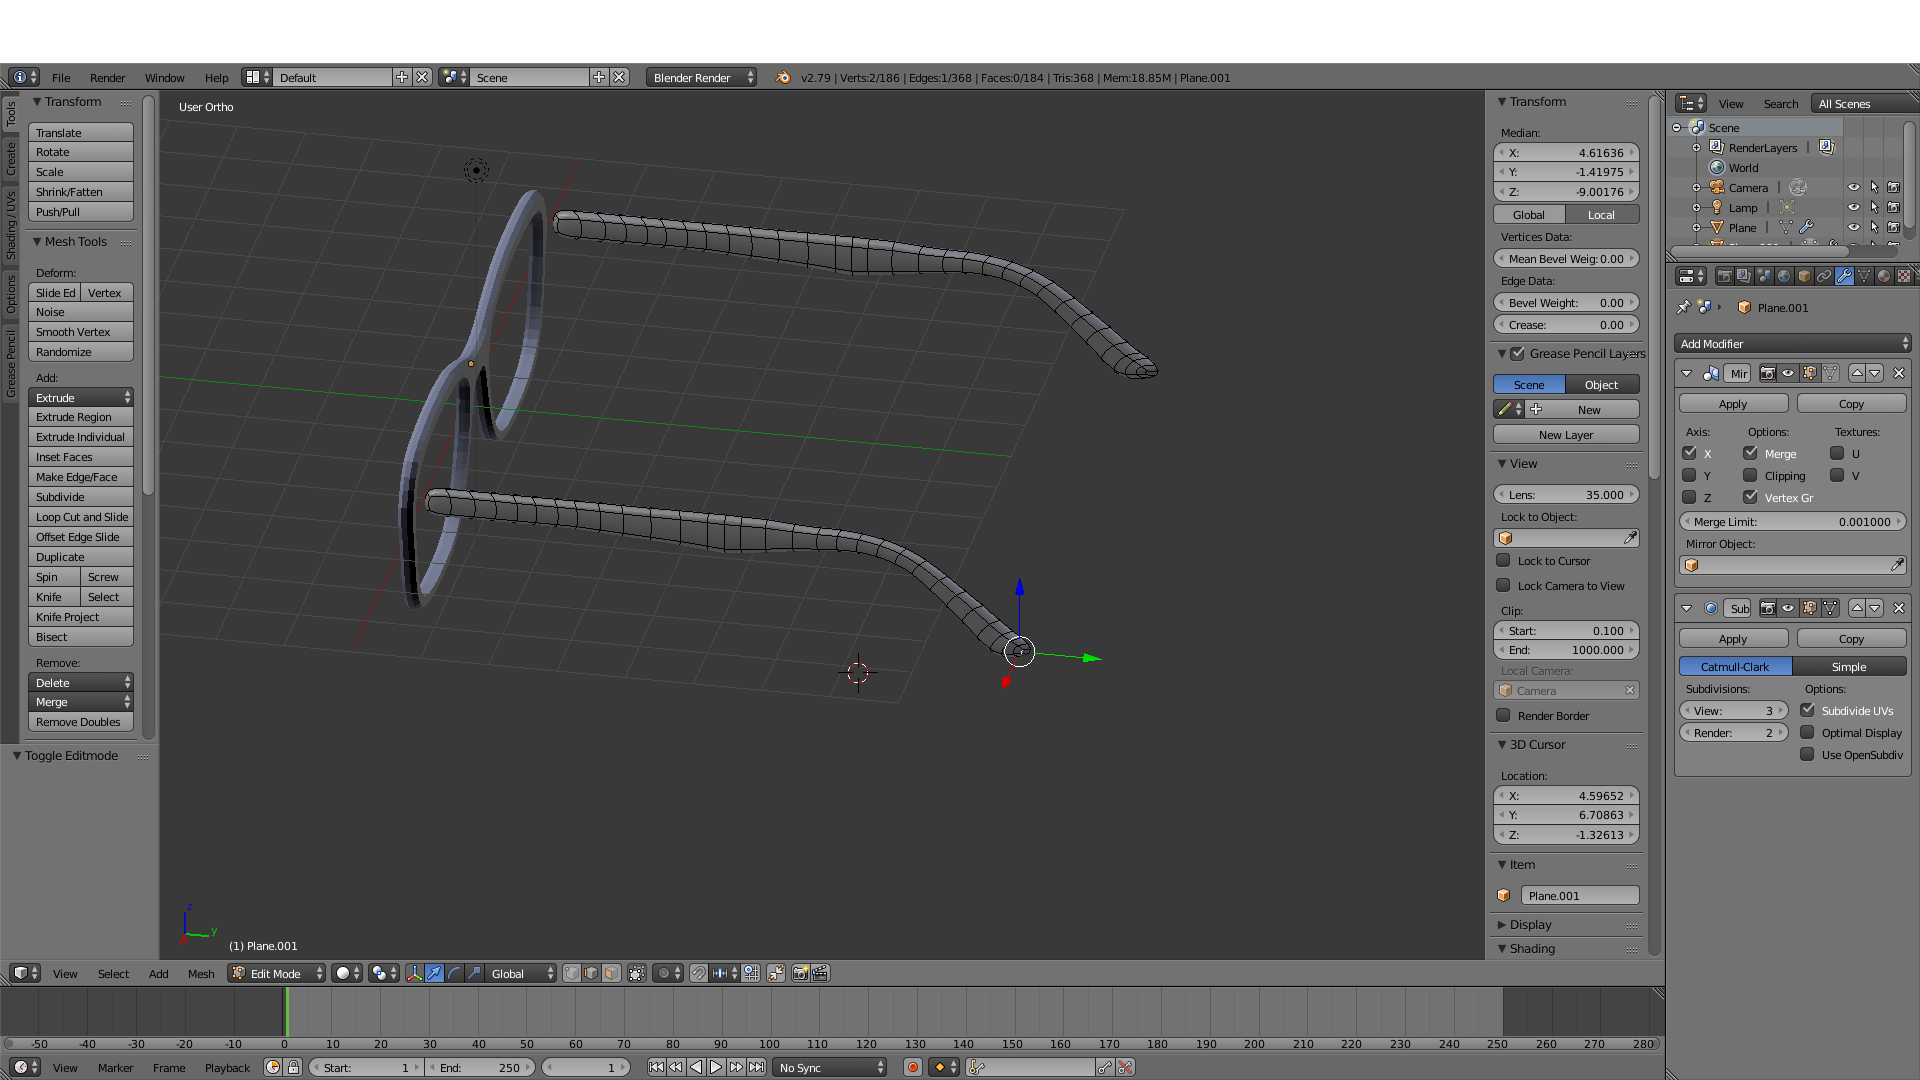The image size is (1920, 1080).
Task: Open the Extrude dropdown
Action: (81, 398)
